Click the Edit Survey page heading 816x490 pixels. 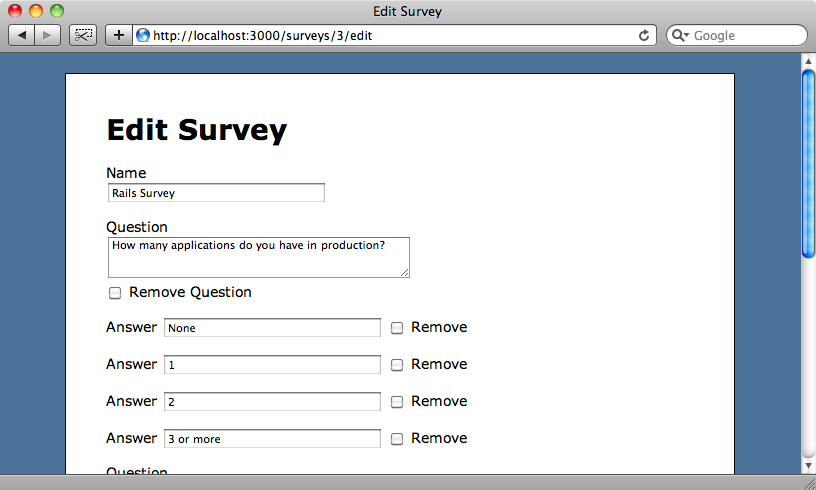[197, 130]
